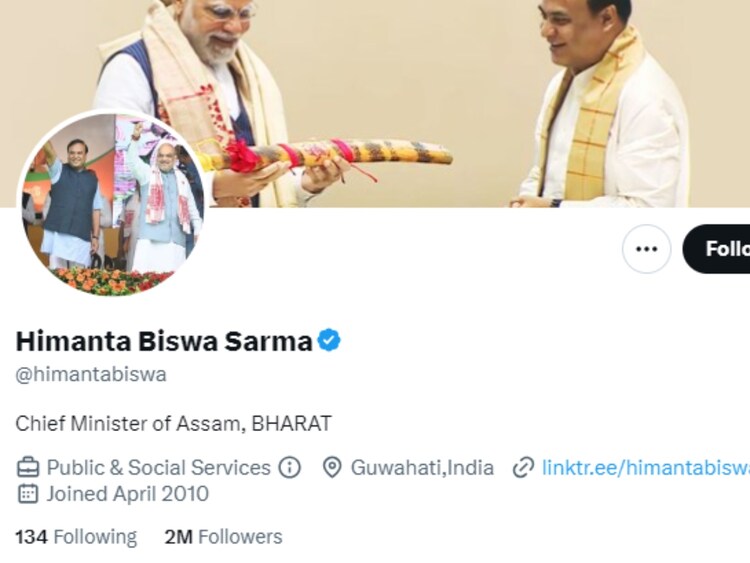Open the header banner photo
This screenshot has width=750, height=563.
pos(375,104)
